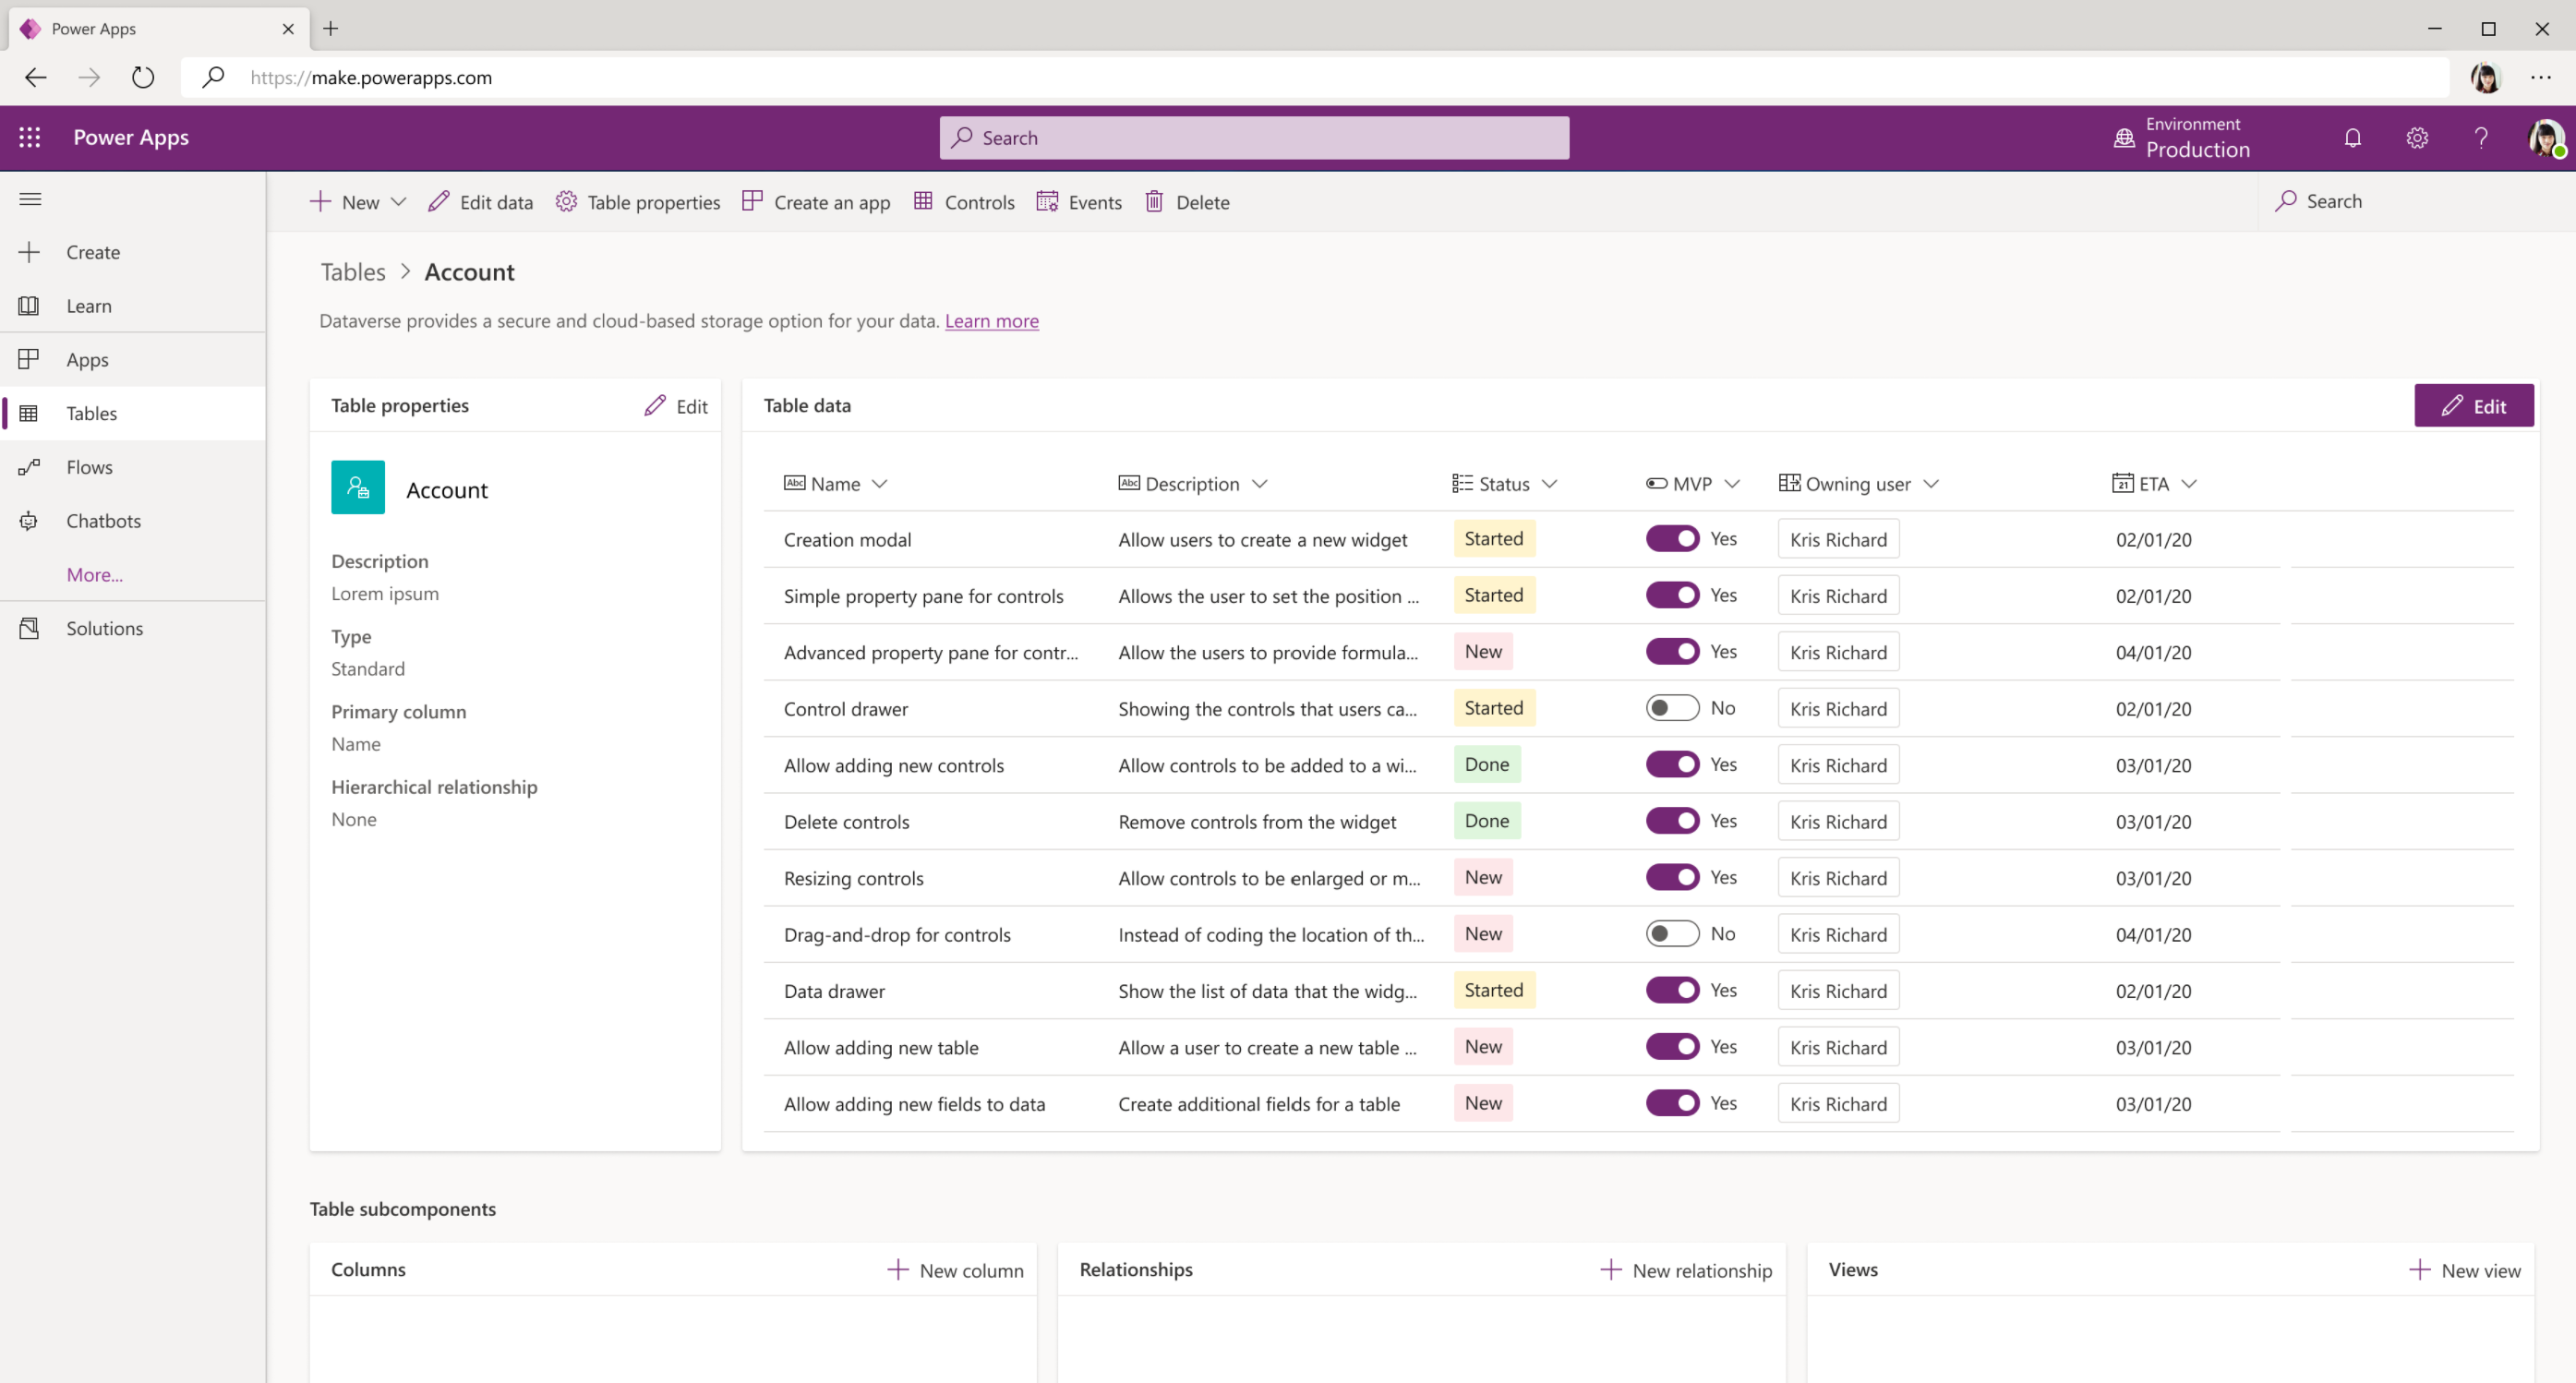Click the top Search input field

1254,138
